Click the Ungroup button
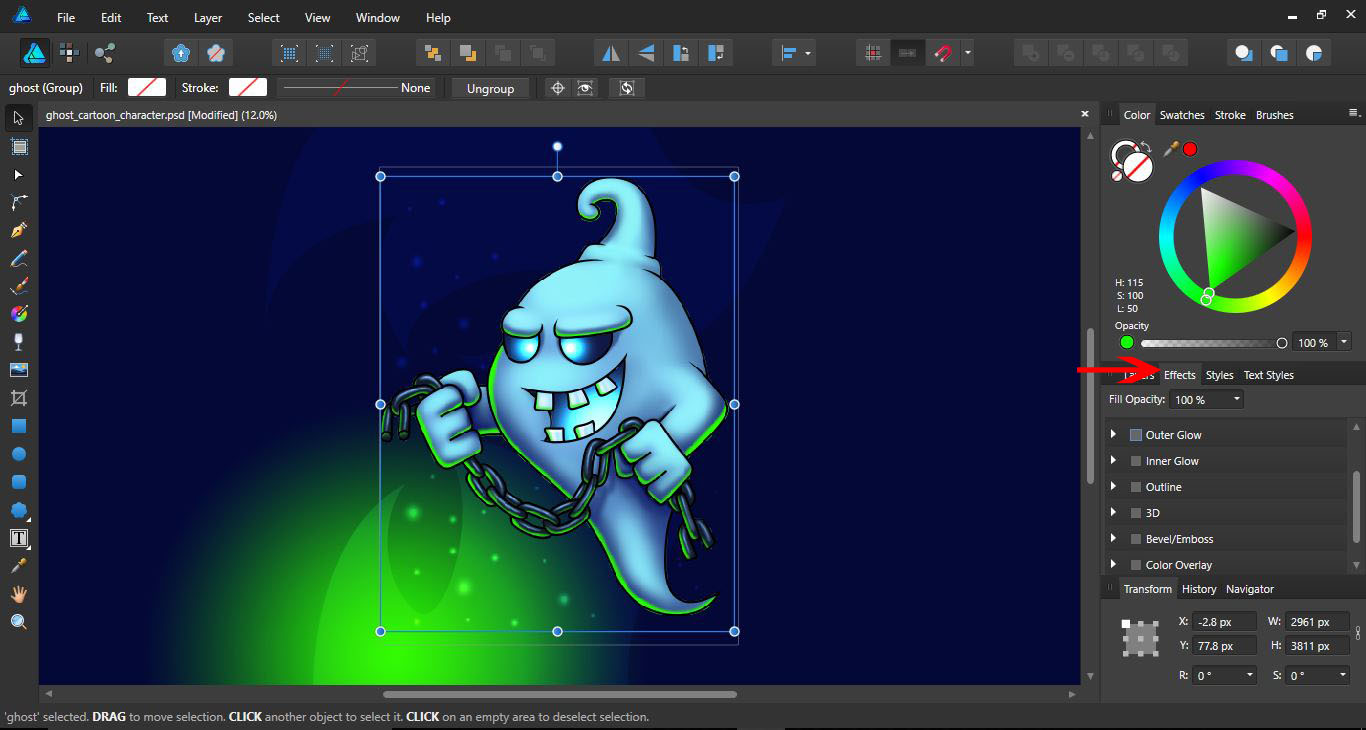 pyautogui.click(x=490, y=88)
